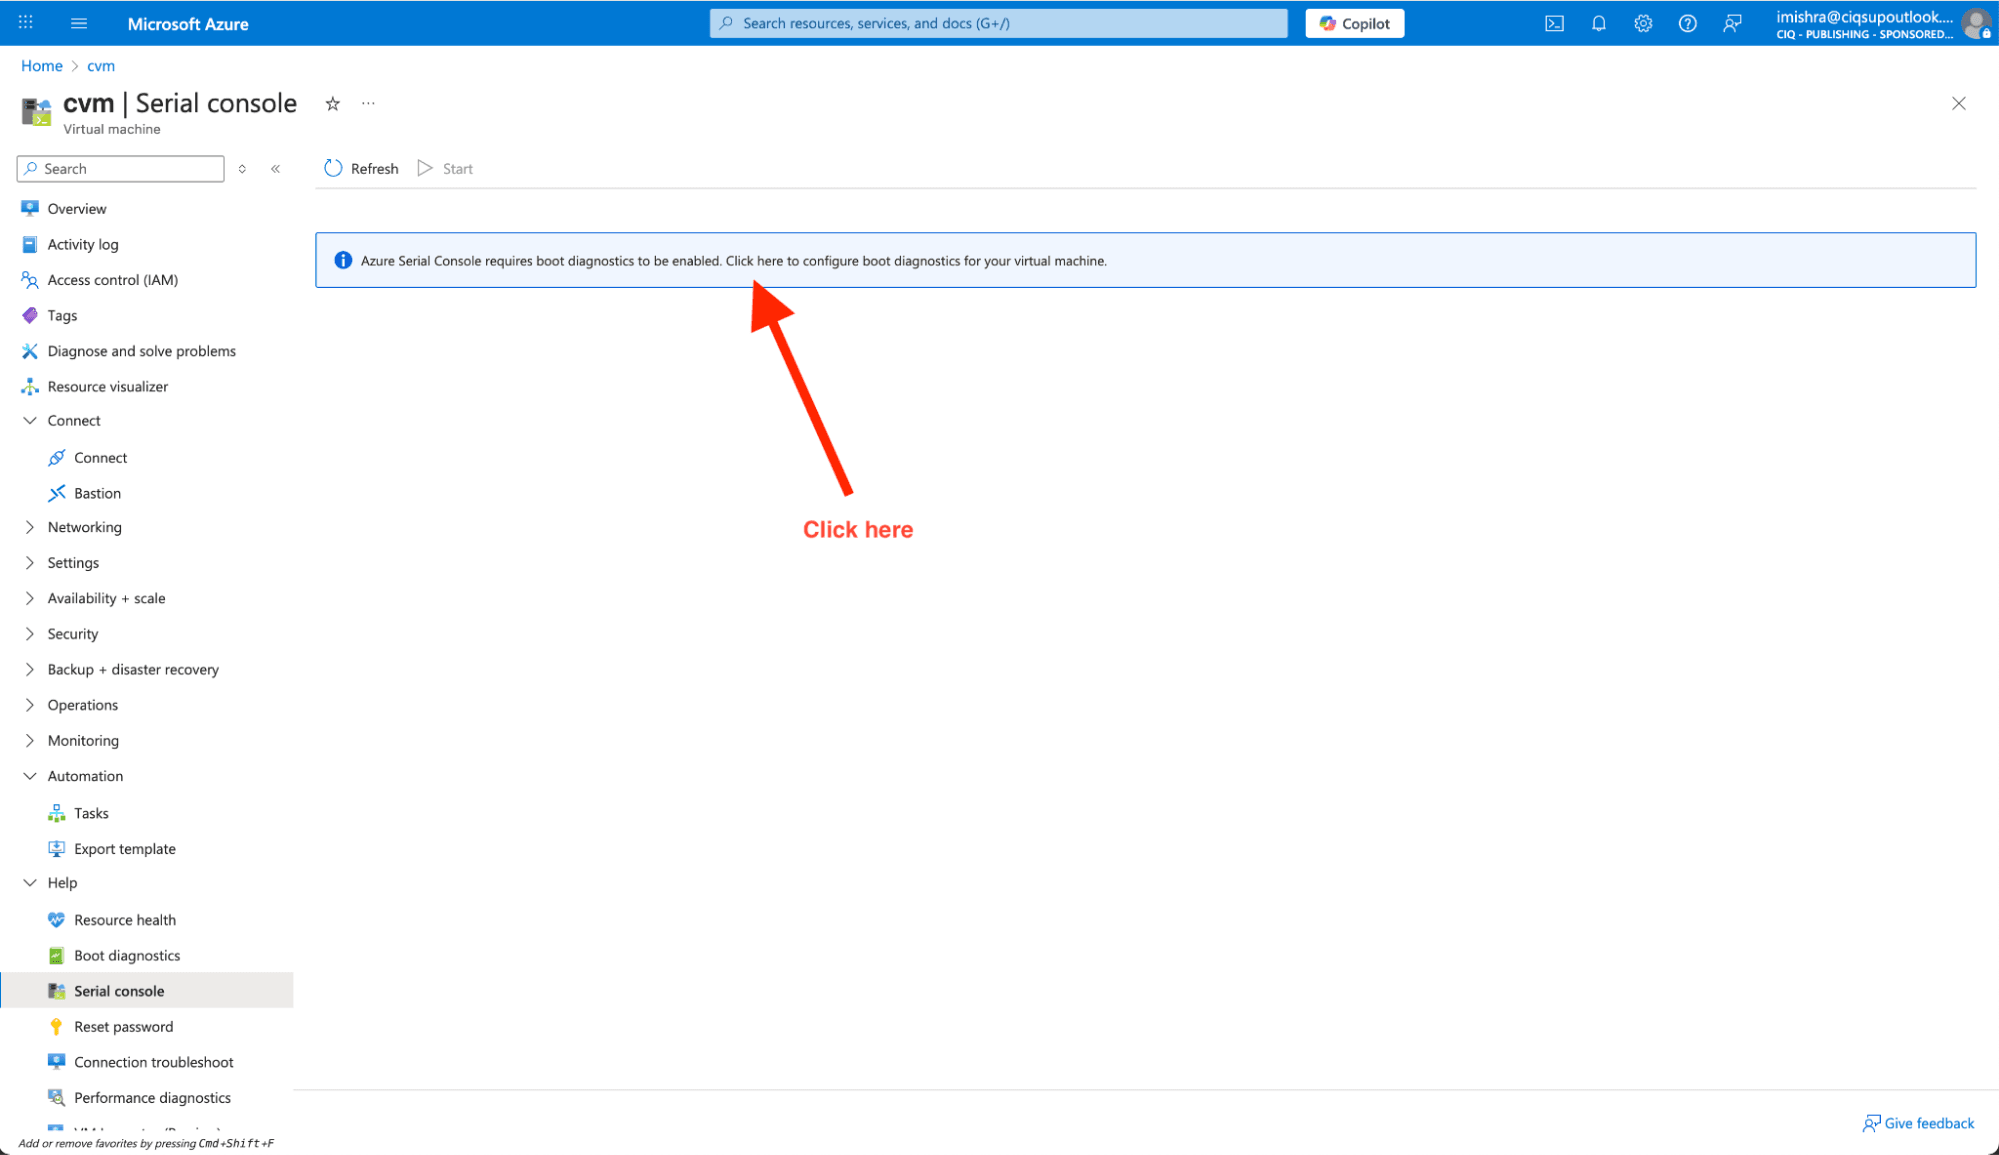The width and height of the screenshot is (1999, 1155).
Task: Open Reset password menu item
Action: [x=123, y=1027]
